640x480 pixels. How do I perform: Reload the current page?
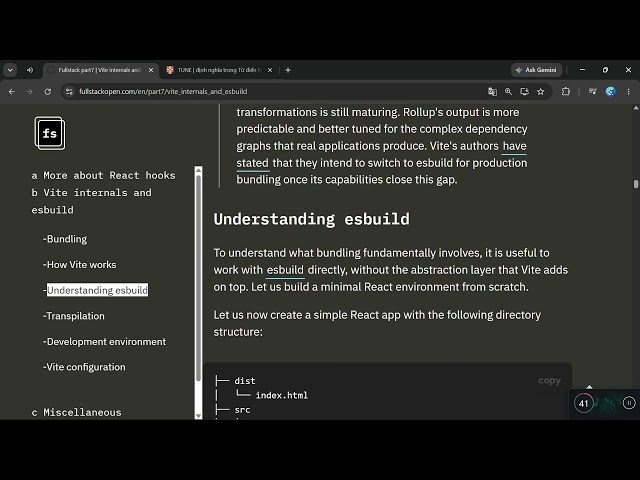[48, 91]
